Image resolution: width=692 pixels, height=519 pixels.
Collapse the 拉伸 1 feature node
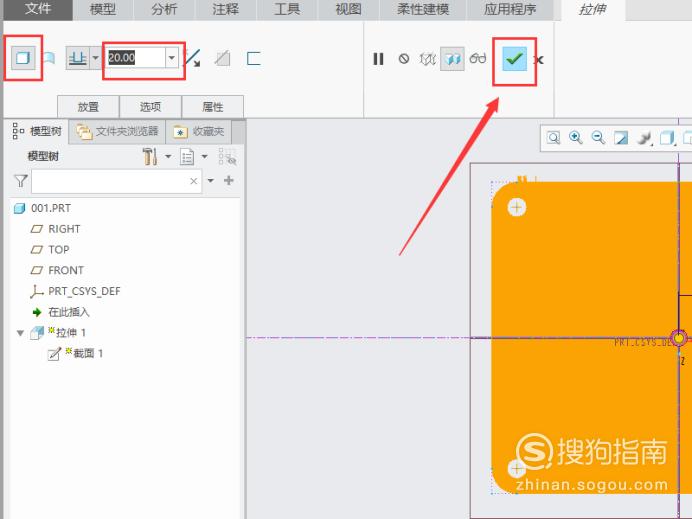click(x=20, y=333)
